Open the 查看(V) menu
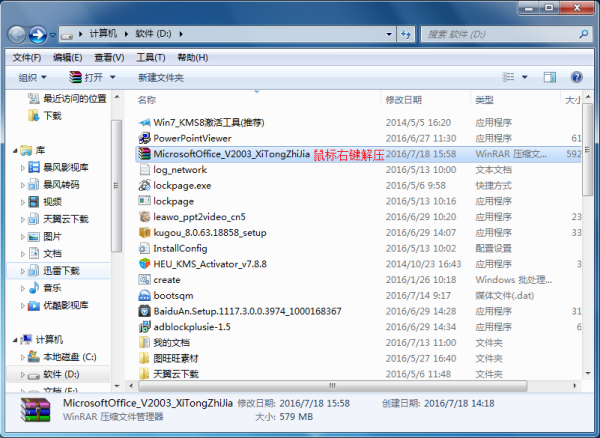 tap(109, 58)
